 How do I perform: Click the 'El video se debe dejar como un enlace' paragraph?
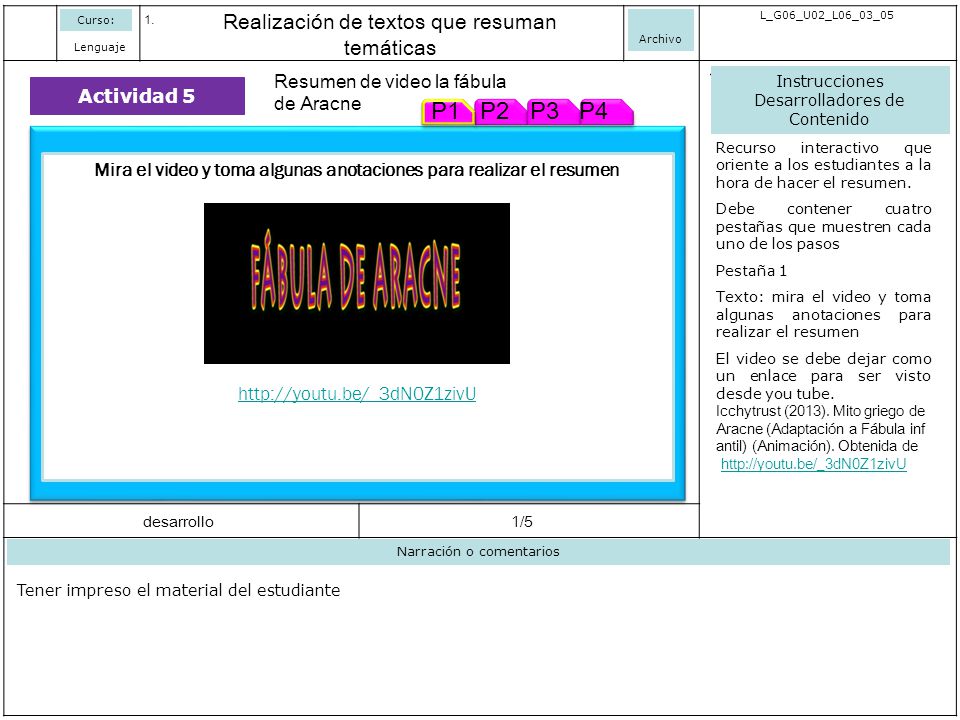(823, 376)
